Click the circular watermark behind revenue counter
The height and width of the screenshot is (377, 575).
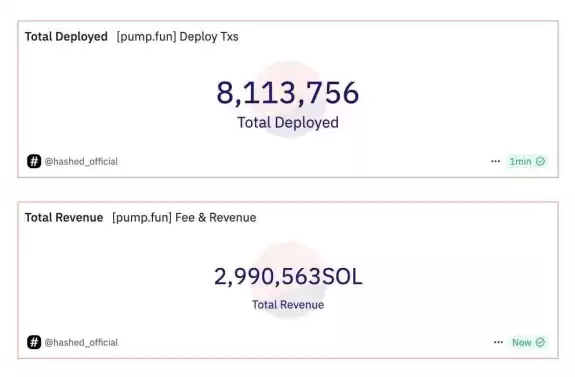tap(288, 280)
